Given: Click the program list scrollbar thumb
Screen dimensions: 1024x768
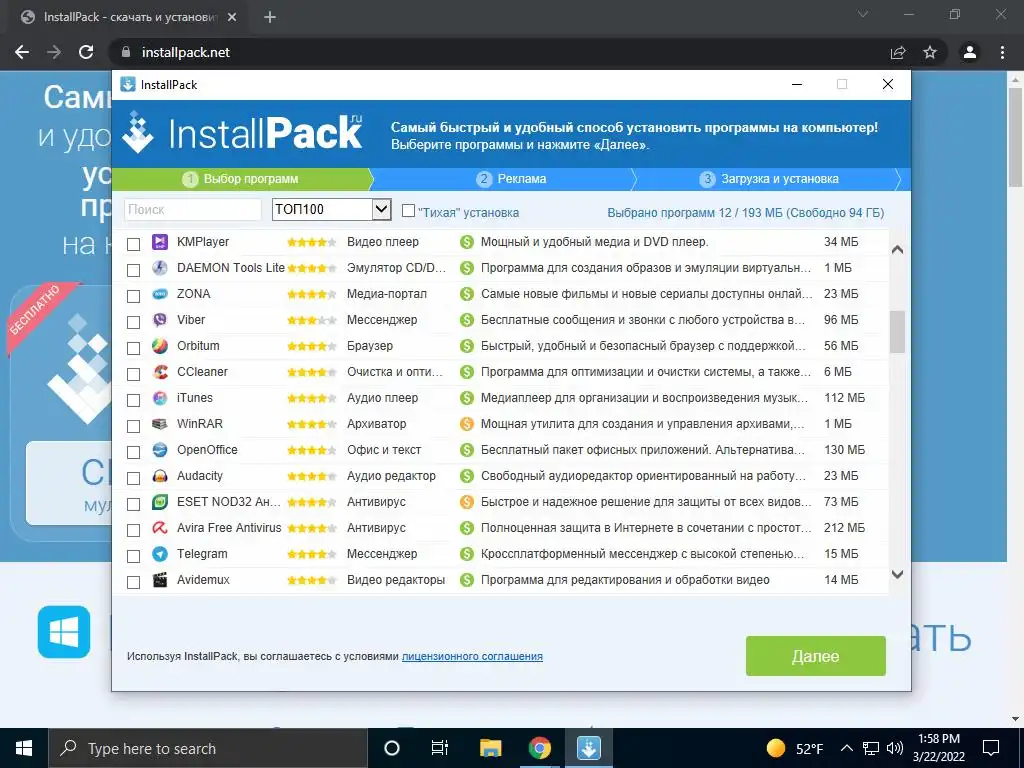Looking at the screenshot, I should [897, 332].
